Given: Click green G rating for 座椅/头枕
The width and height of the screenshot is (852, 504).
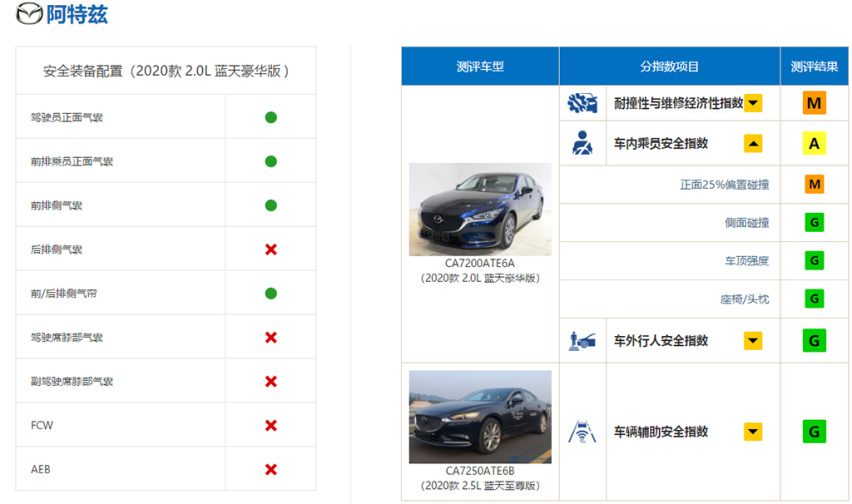Looking at the screenshot, I should pyautogui.click(x=814, y=298).
